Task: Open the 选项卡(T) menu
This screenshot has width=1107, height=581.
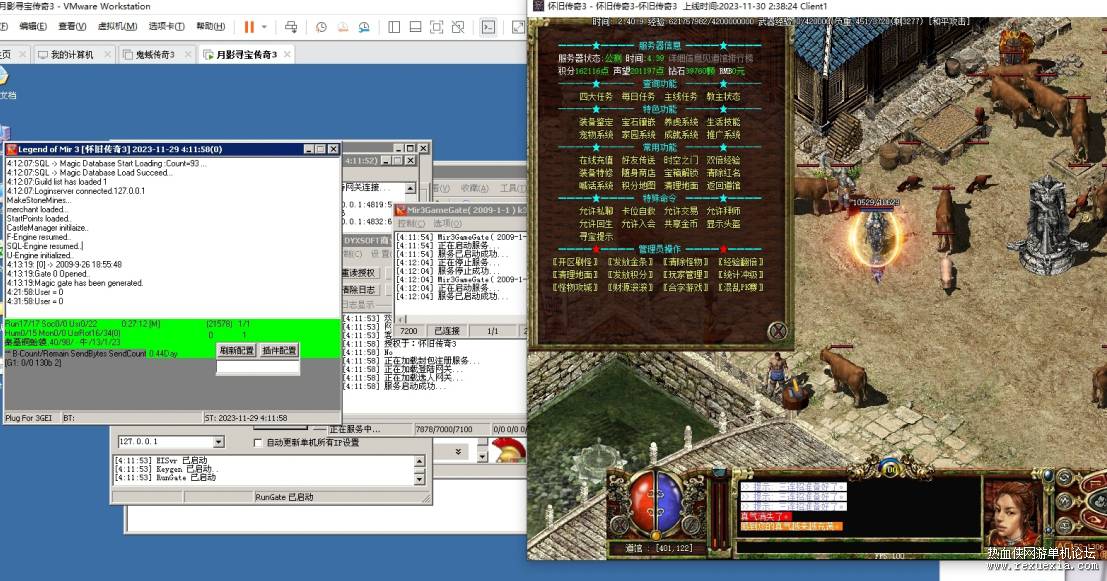Action: tap(167, 26)
